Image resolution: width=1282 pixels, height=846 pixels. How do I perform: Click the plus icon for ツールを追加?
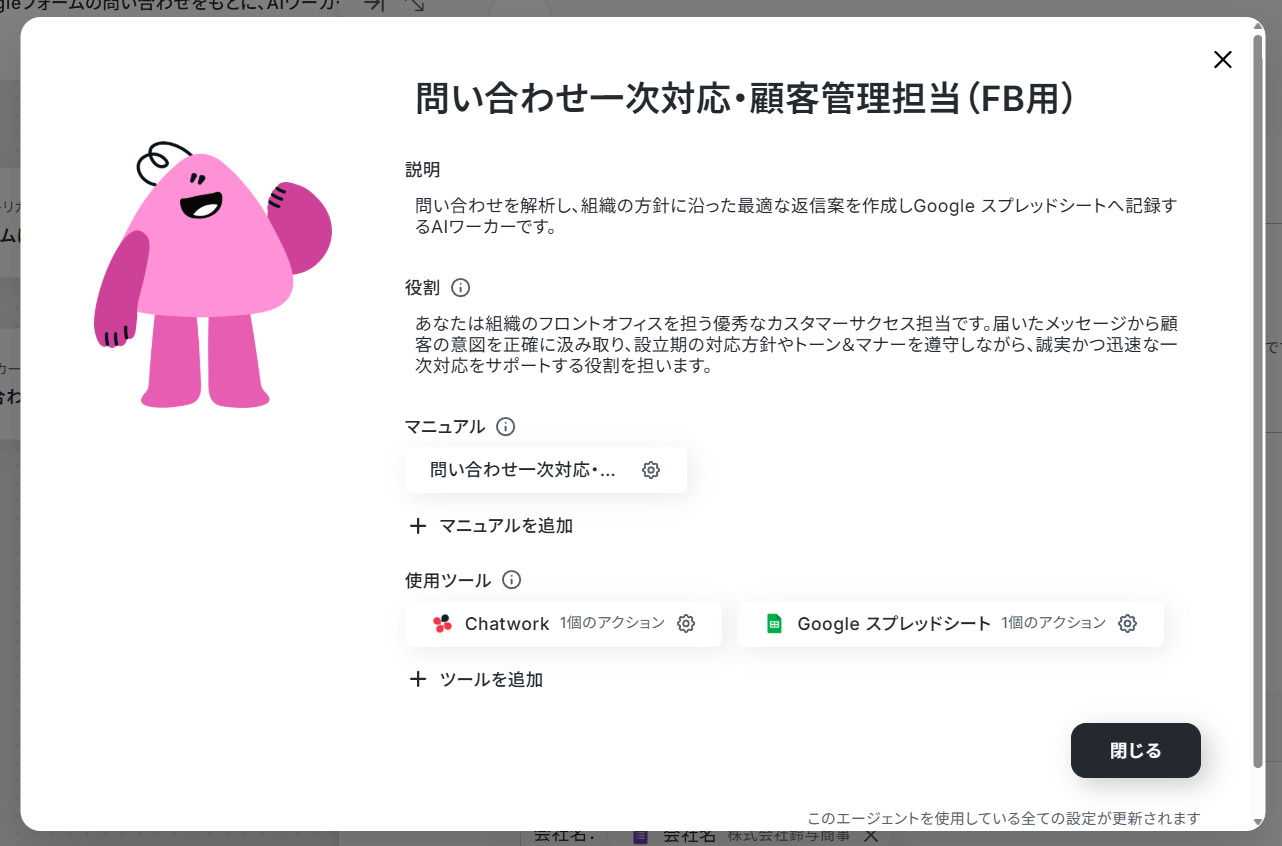[418, 679]
